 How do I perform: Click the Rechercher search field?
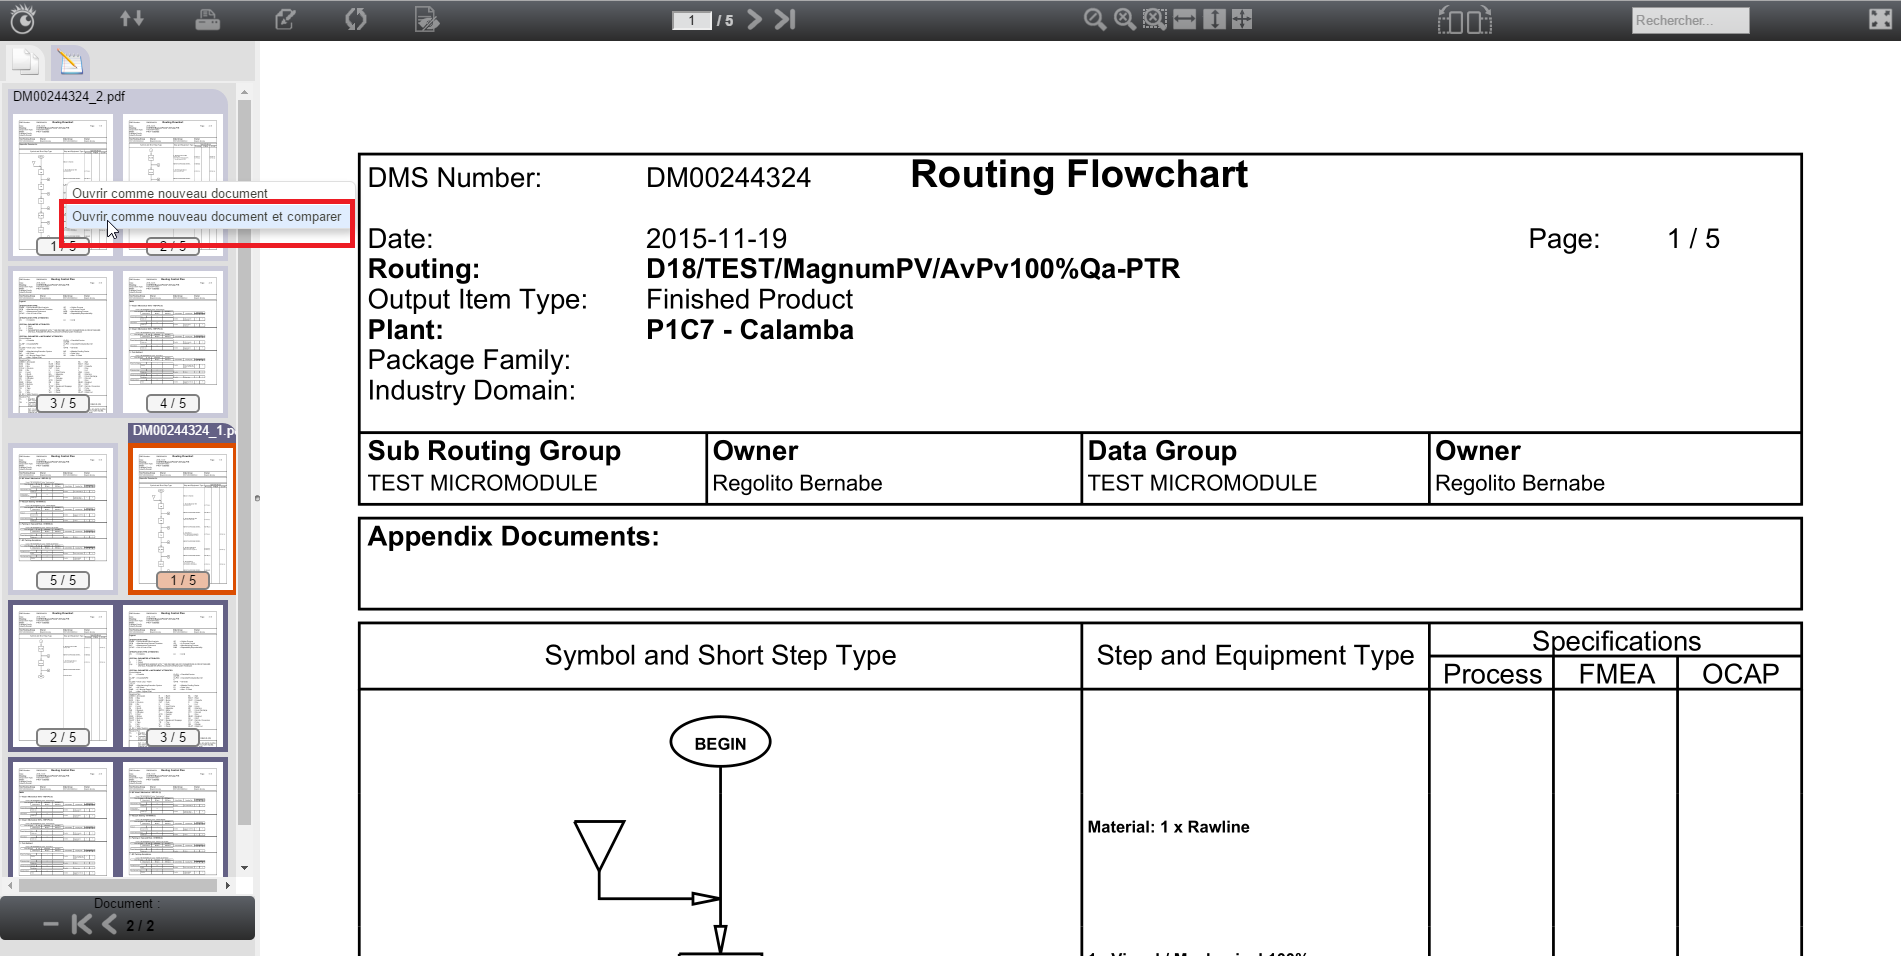[x=1689, y=20]
